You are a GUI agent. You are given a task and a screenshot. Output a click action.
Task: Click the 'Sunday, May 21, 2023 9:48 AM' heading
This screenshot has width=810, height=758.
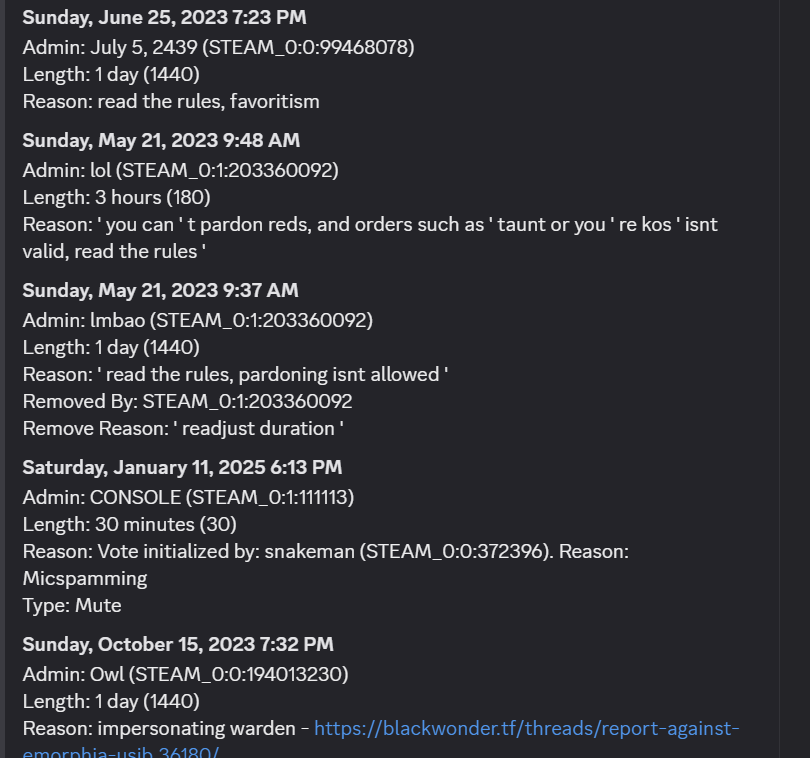pos(161,141)
